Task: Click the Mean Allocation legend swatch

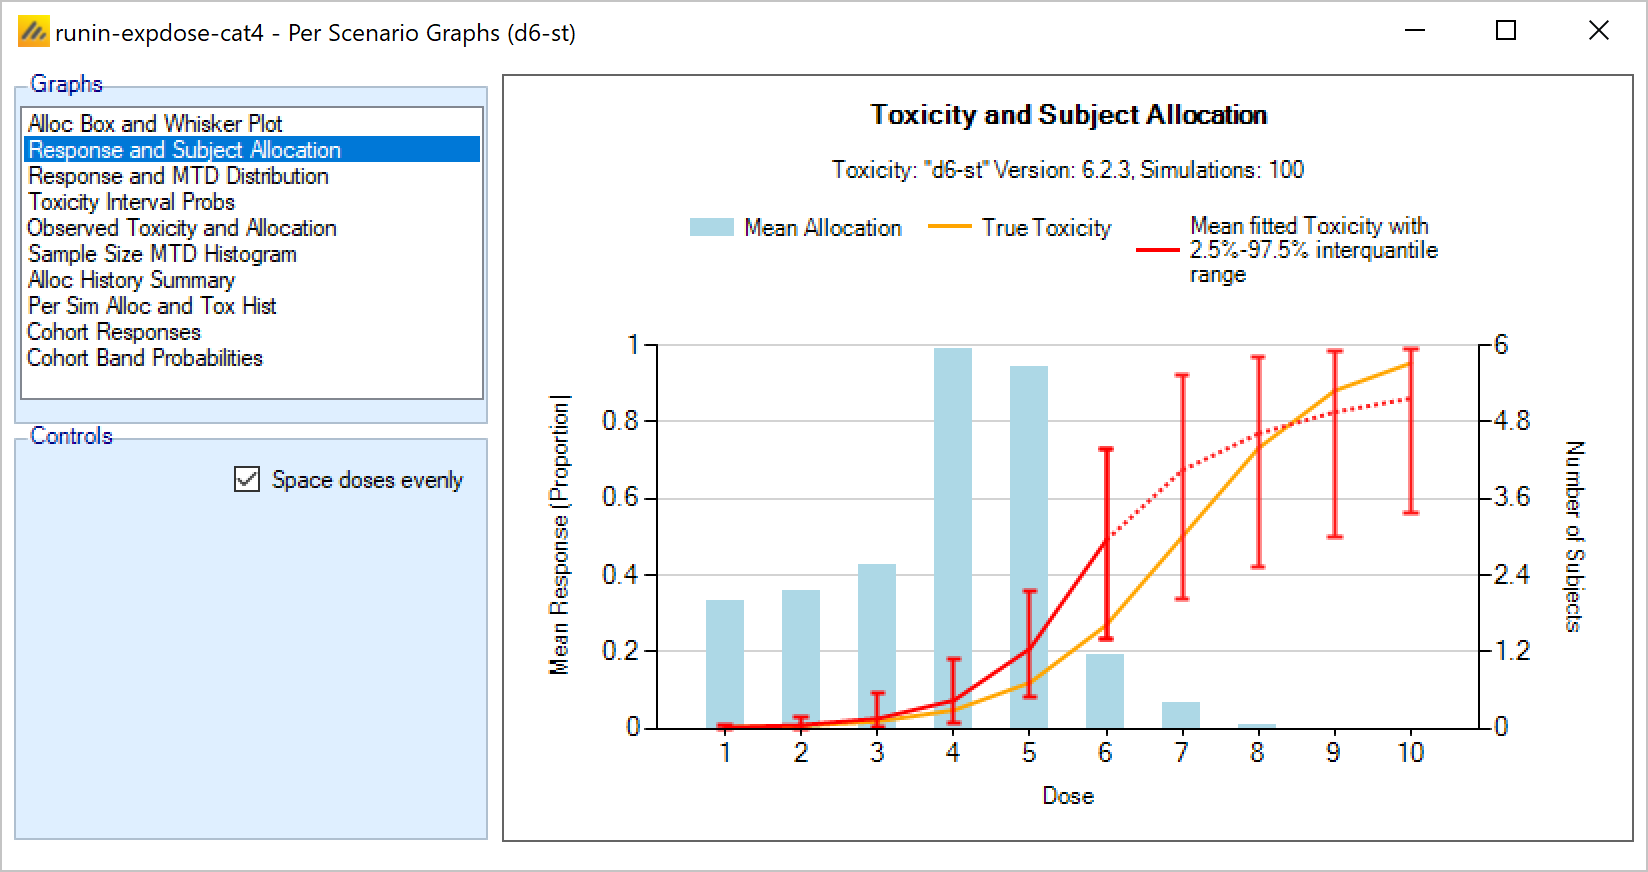Action: (x=711, y=228)
